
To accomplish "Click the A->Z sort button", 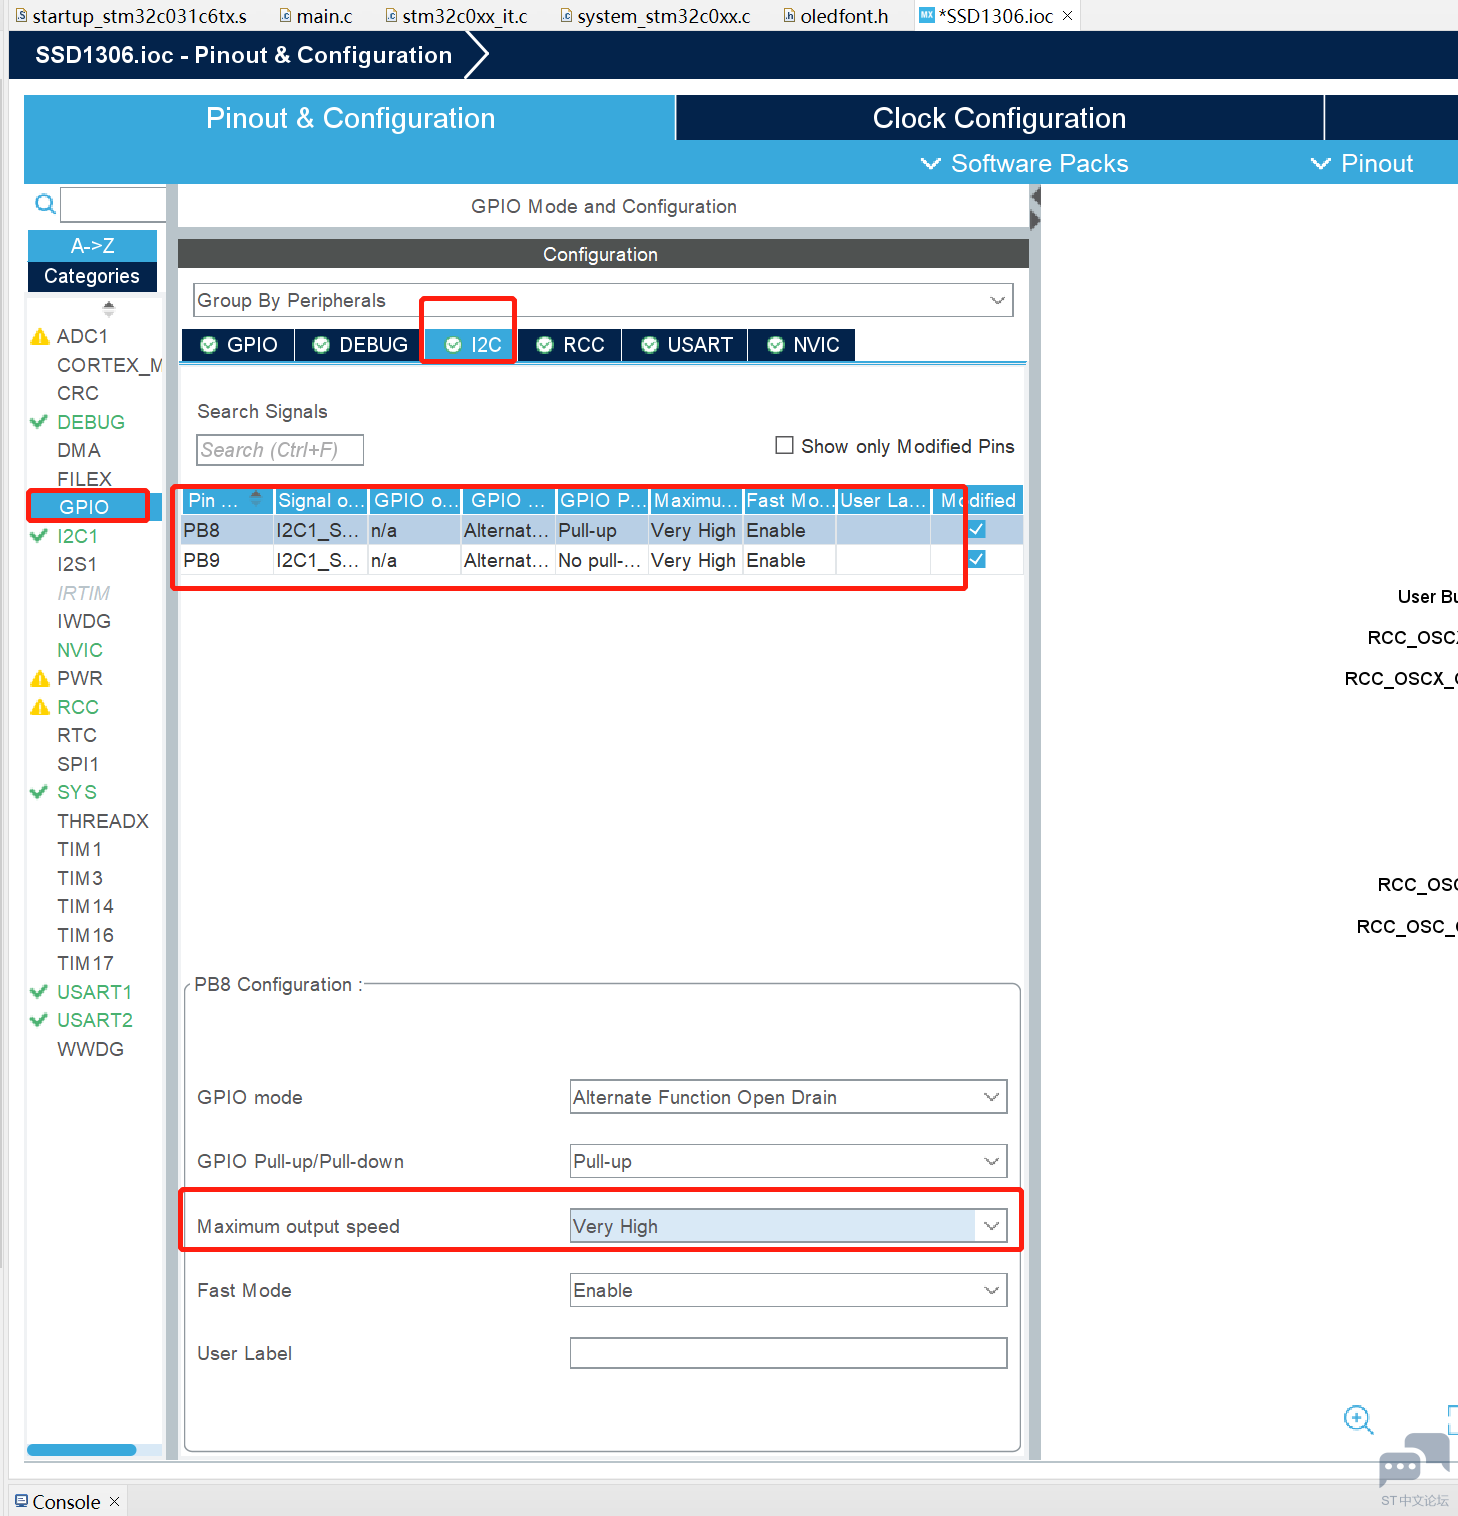I will (x=92, y=245).
